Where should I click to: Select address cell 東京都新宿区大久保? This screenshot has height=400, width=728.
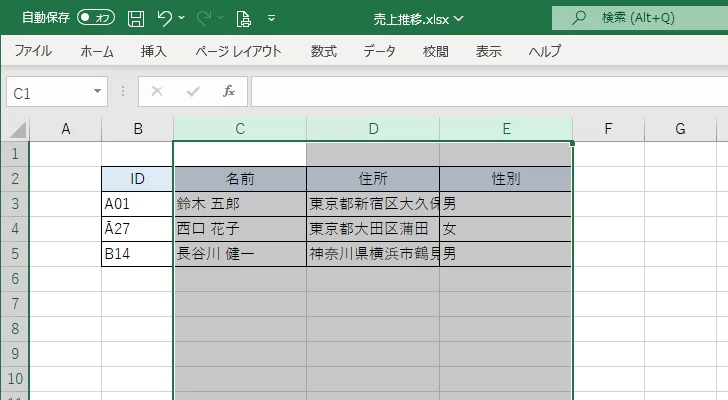coord(373,204)
